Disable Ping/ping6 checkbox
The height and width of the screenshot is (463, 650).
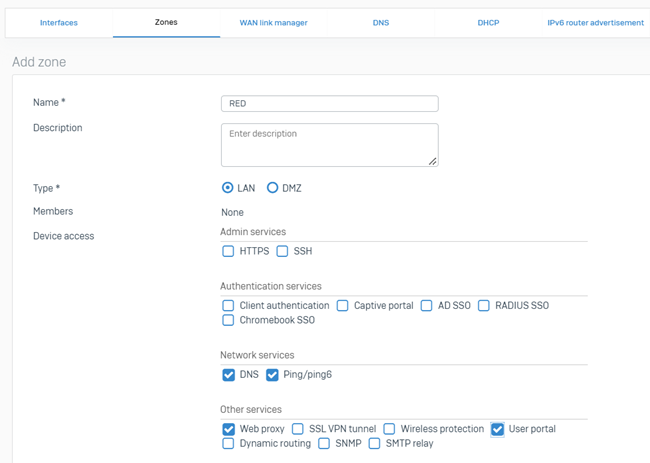(272, 375)
